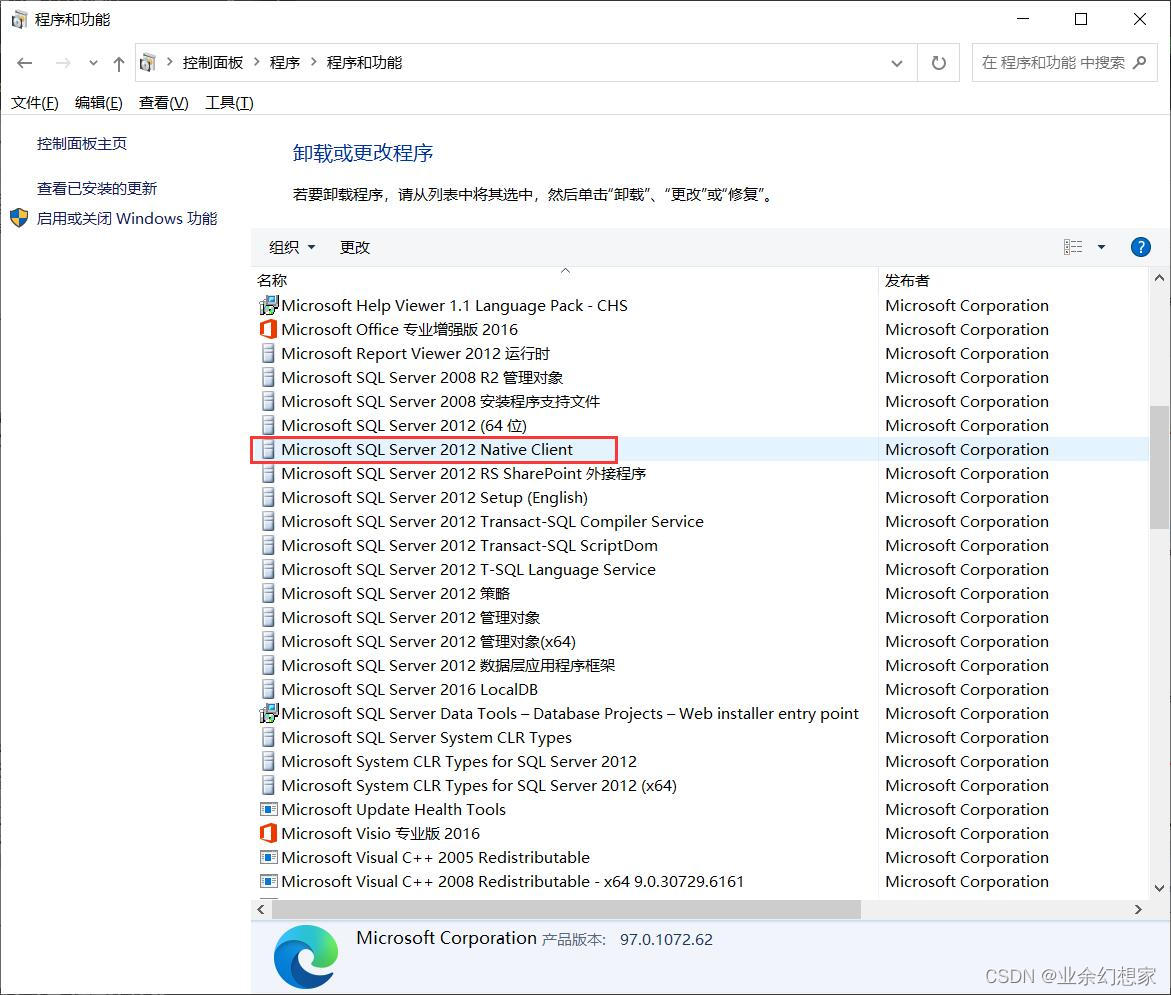Viewport: 1171px width, 995px height.
Task: Click Microsoft Corporation publisher for Office 专业增强版 2016
Action: point(967,329)
